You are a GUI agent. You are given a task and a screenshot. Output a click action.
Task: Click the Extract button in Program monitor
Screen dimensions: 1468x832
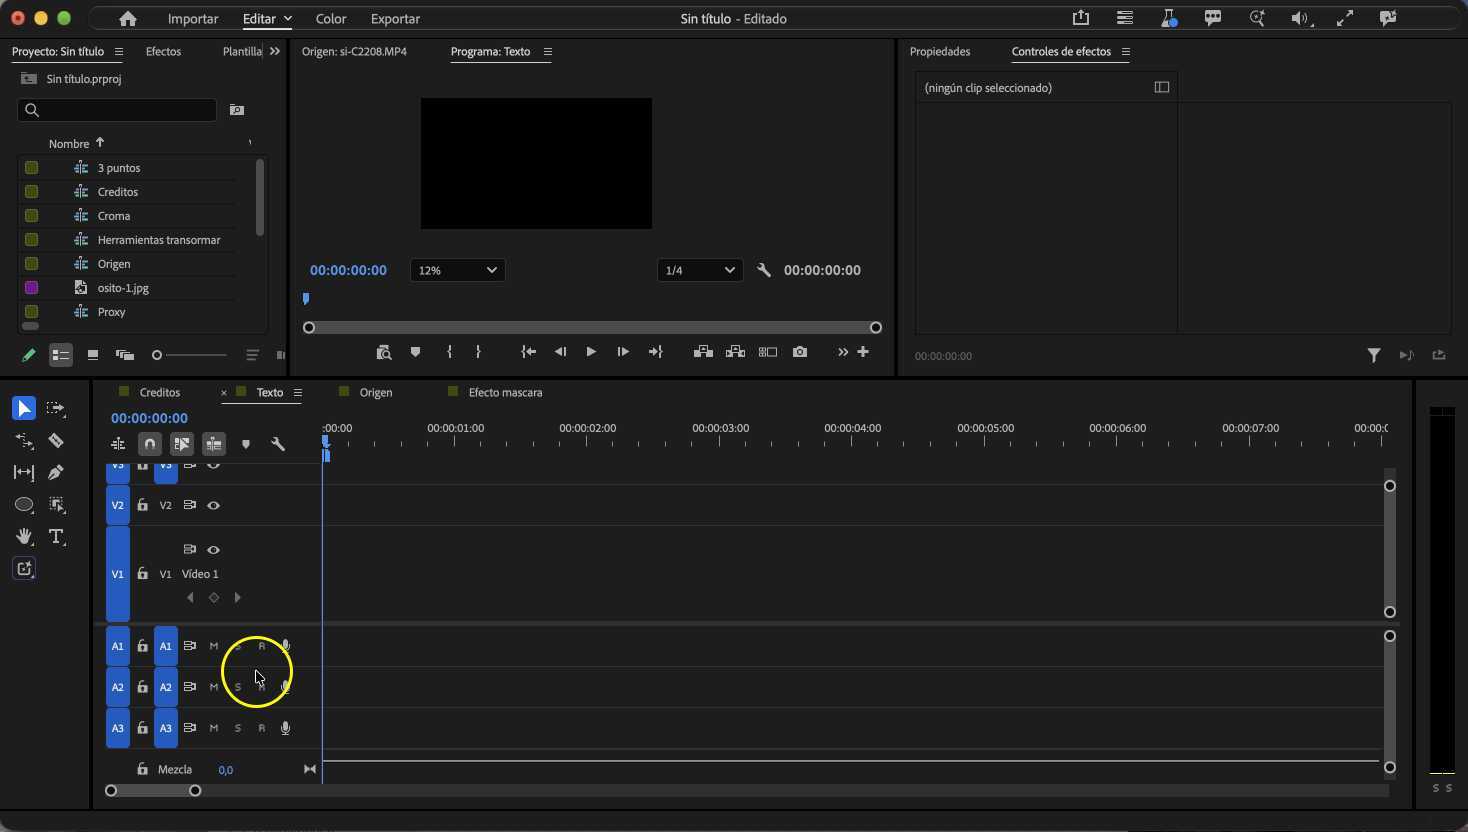[735, 352]
